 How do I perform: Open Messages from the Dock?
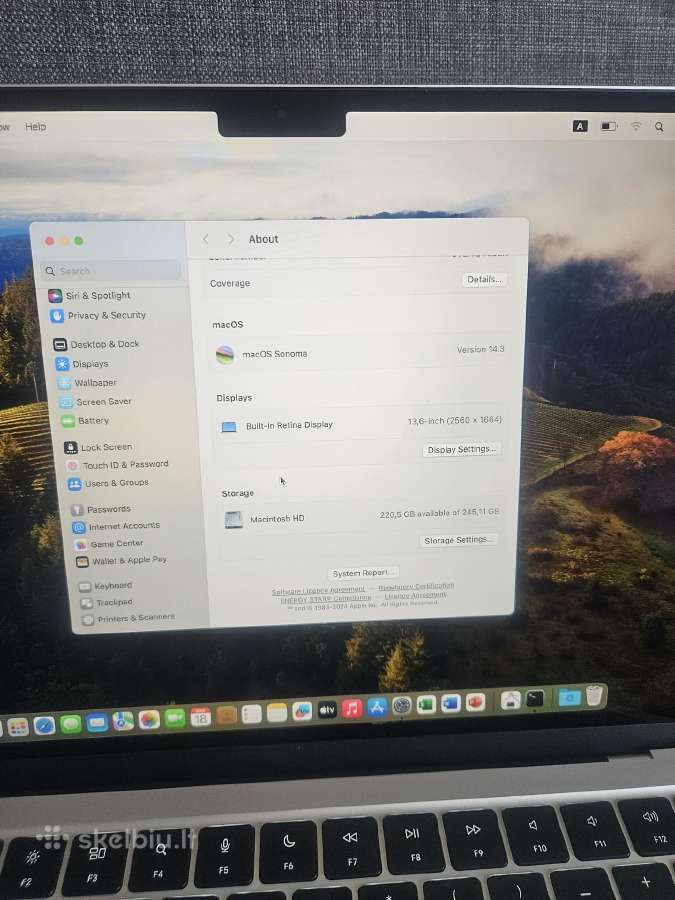click(71, 724)
